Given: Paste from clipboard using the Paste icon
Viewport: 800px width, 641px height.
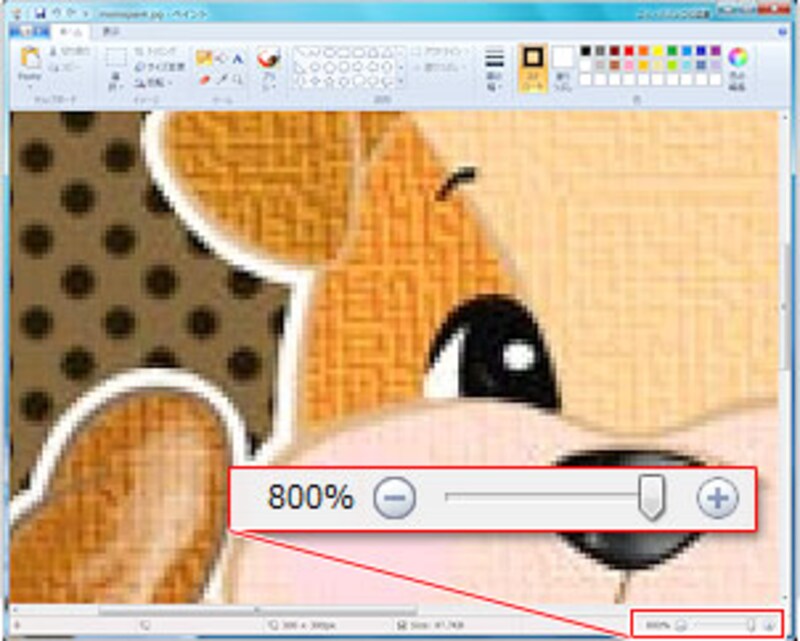Looking at the screenshot, I should point(30,59).
